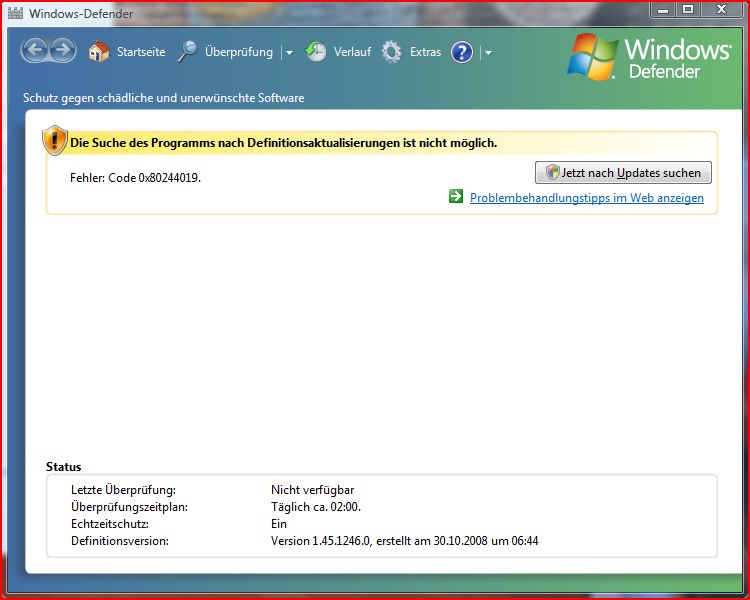The image size is (750, 600).
Task: Open help with the blue question mark icon
Action: click(x=462, y=52)
